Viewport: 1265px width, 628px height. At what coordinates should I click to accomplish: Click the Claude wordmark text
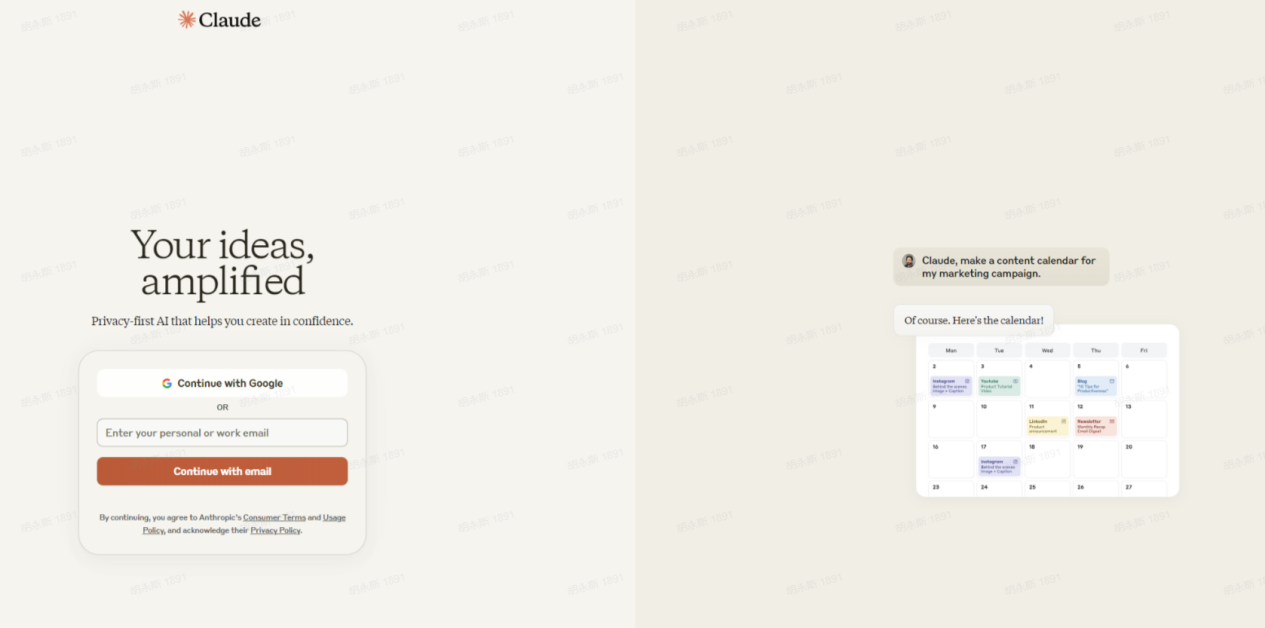pyautogui.click(x=230, y=19)
